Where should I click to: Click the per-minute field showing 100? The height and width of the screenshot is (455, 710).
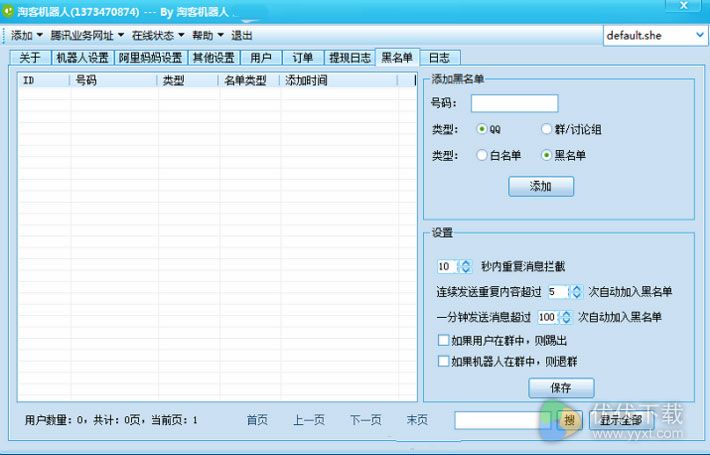548,317
